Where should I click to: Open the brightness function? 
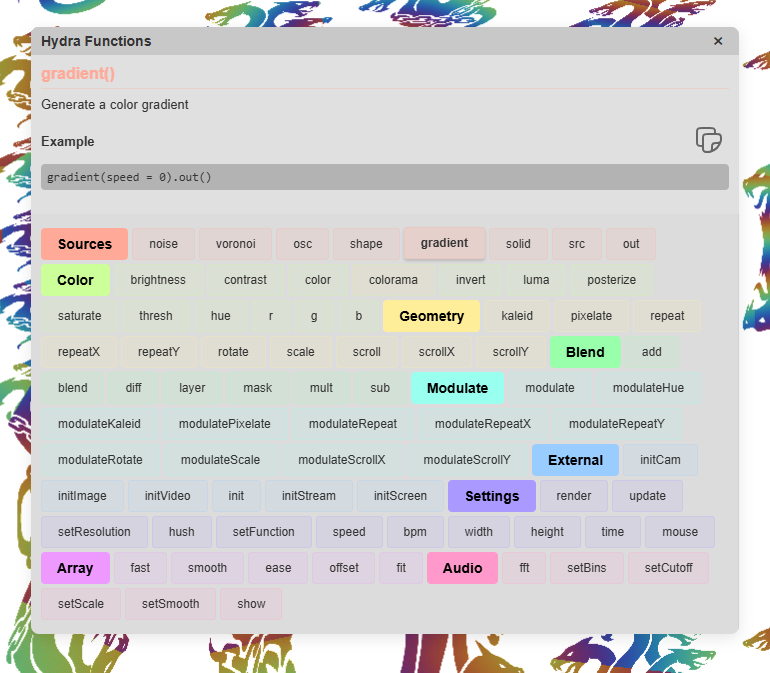coord(158,280)
